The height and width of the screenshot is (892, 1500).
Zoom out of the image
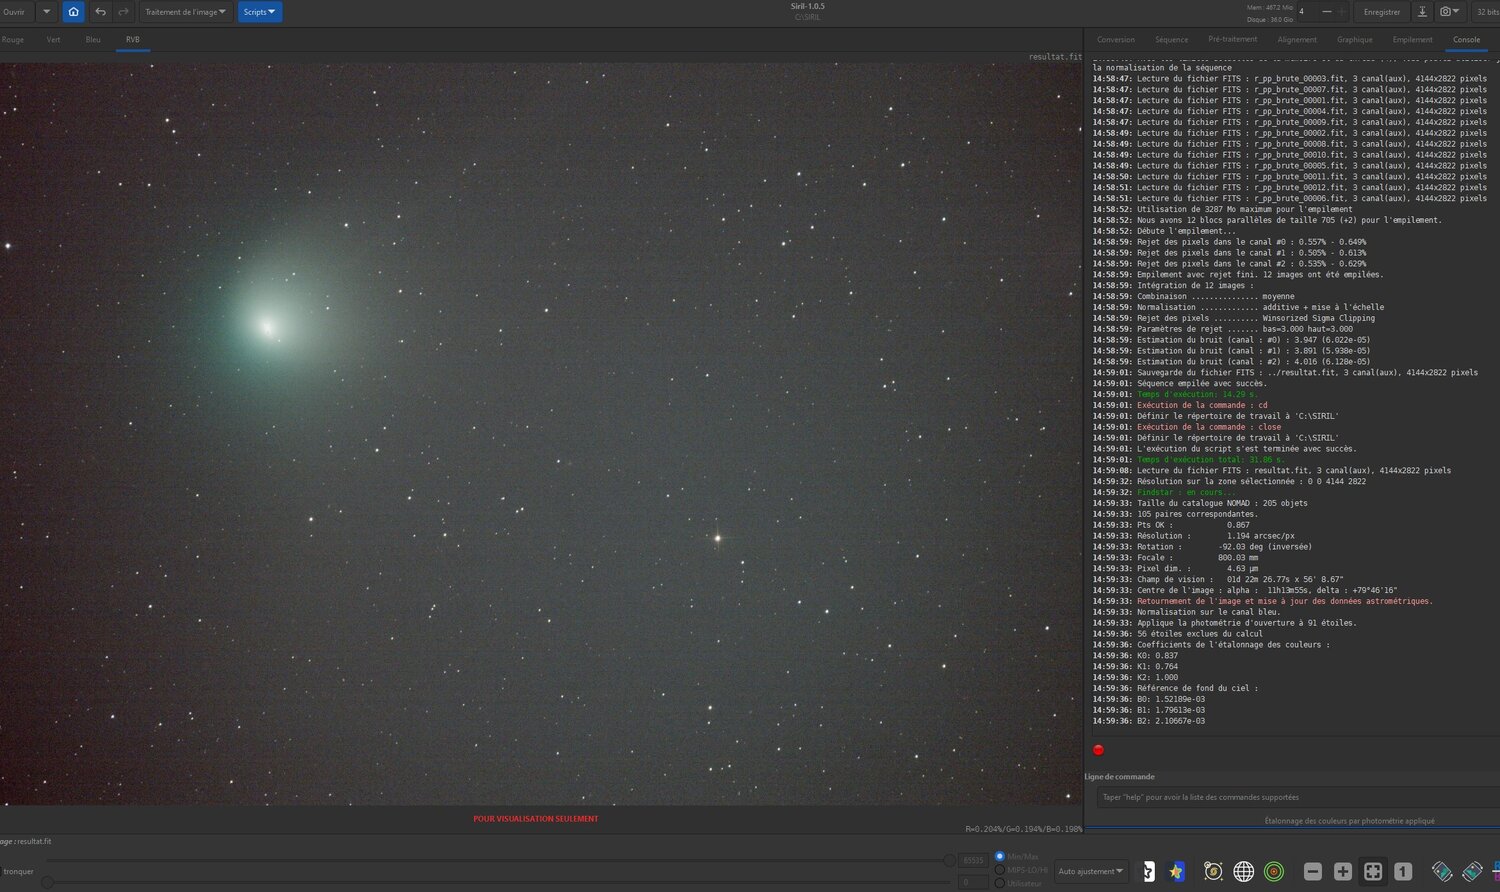pyautogui.click(x=1313, y=872)
